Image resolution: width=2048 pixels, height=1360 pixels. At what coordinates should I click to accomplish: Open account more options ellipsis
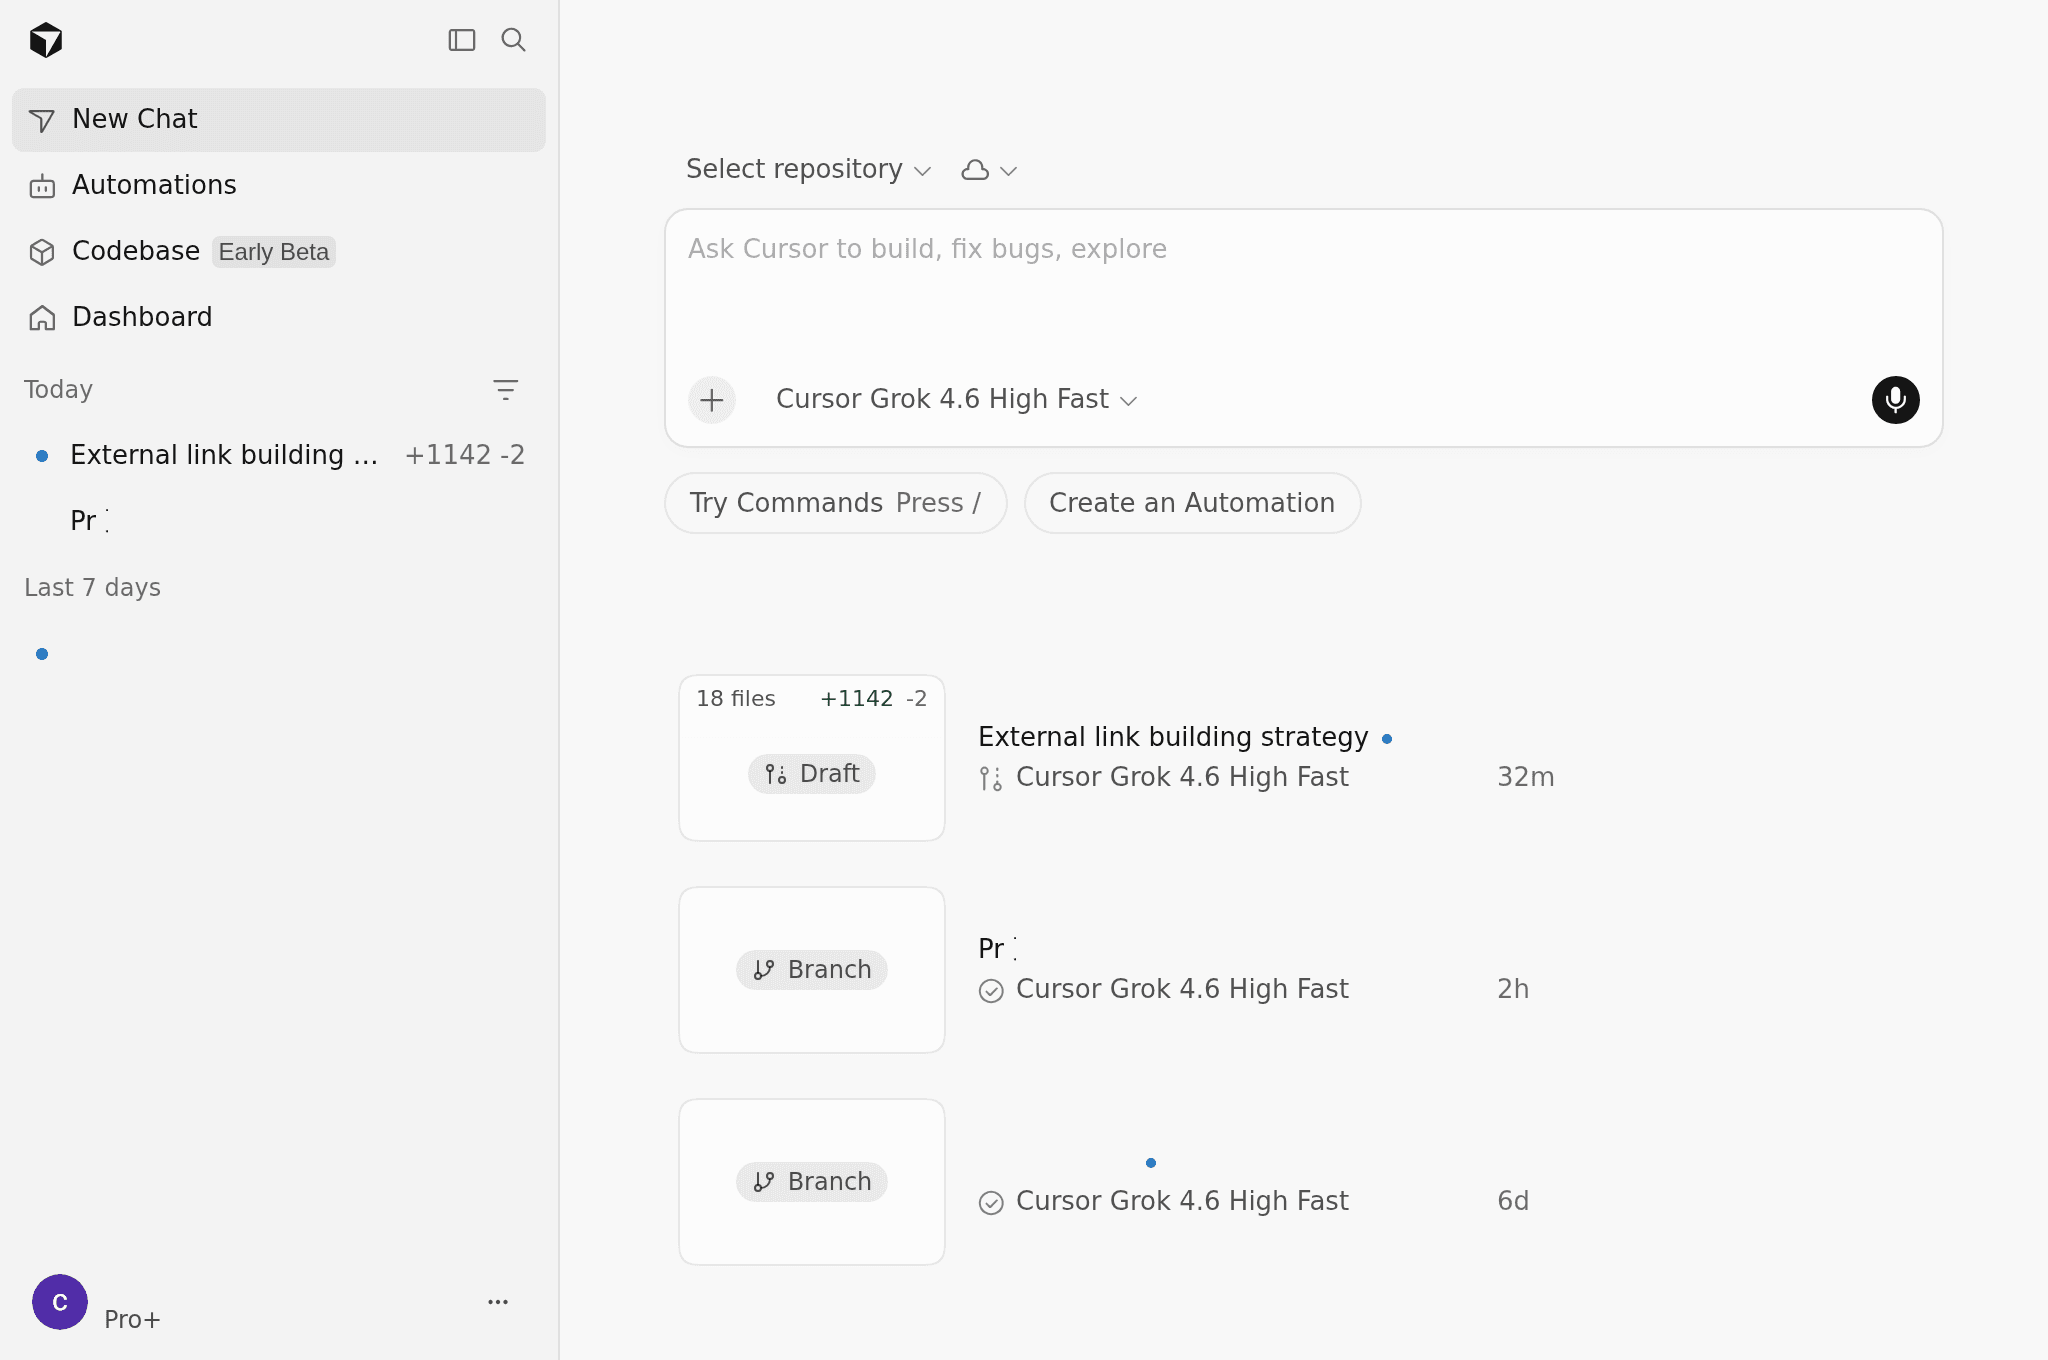click(x=498, y=1302)
